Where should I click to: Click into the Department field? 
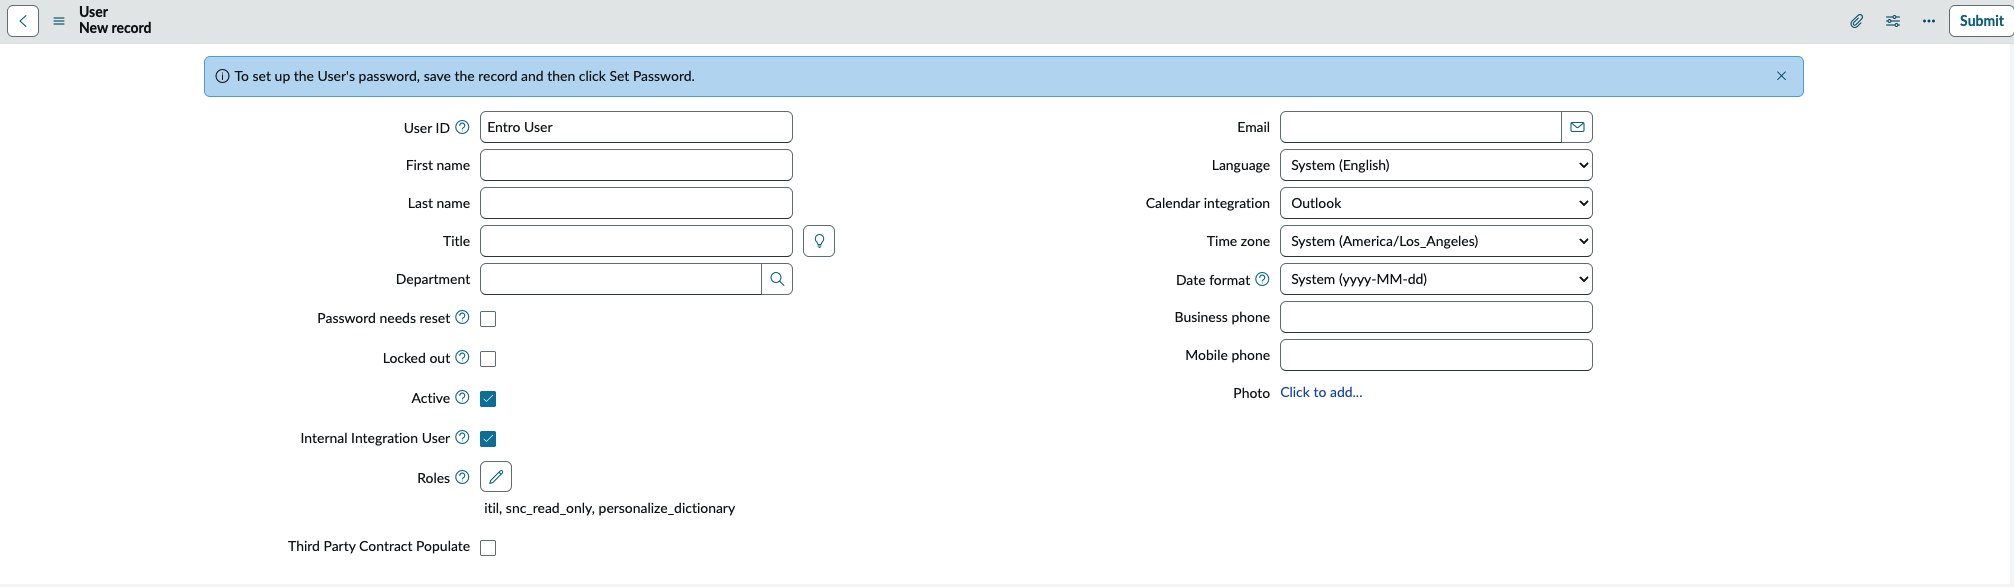click(621, 279)
